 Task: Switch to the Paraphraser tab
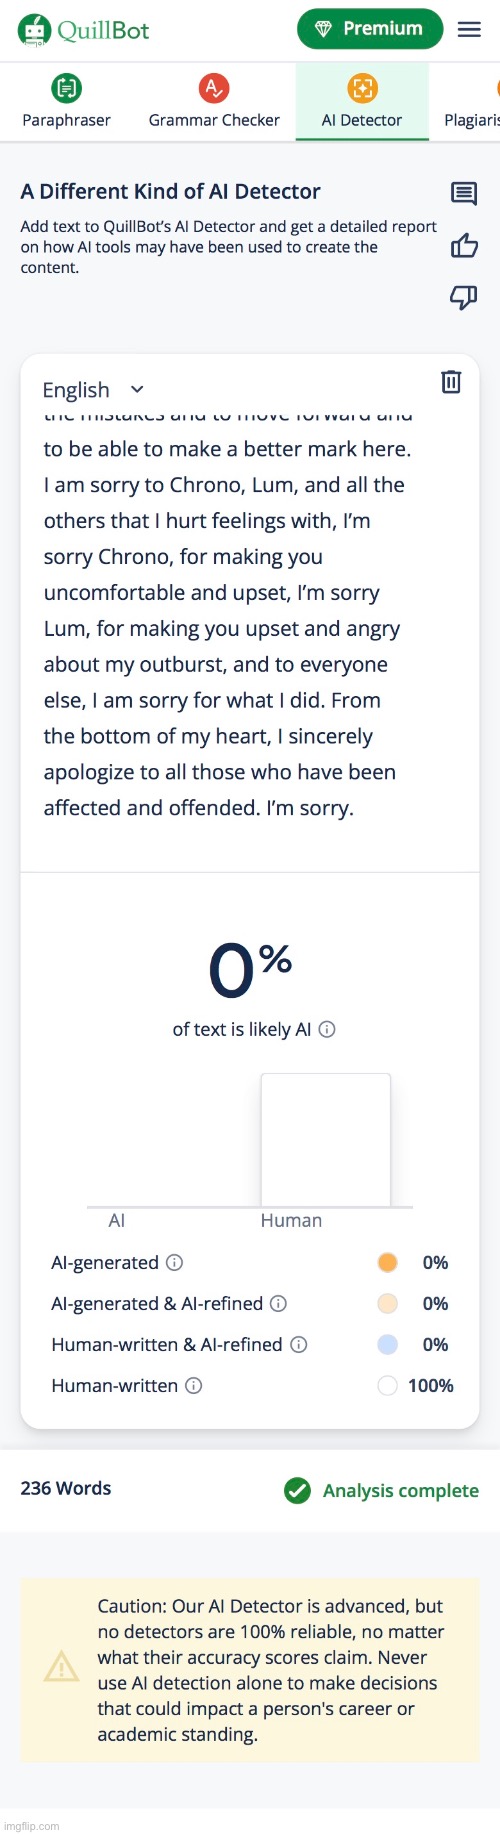66,102
